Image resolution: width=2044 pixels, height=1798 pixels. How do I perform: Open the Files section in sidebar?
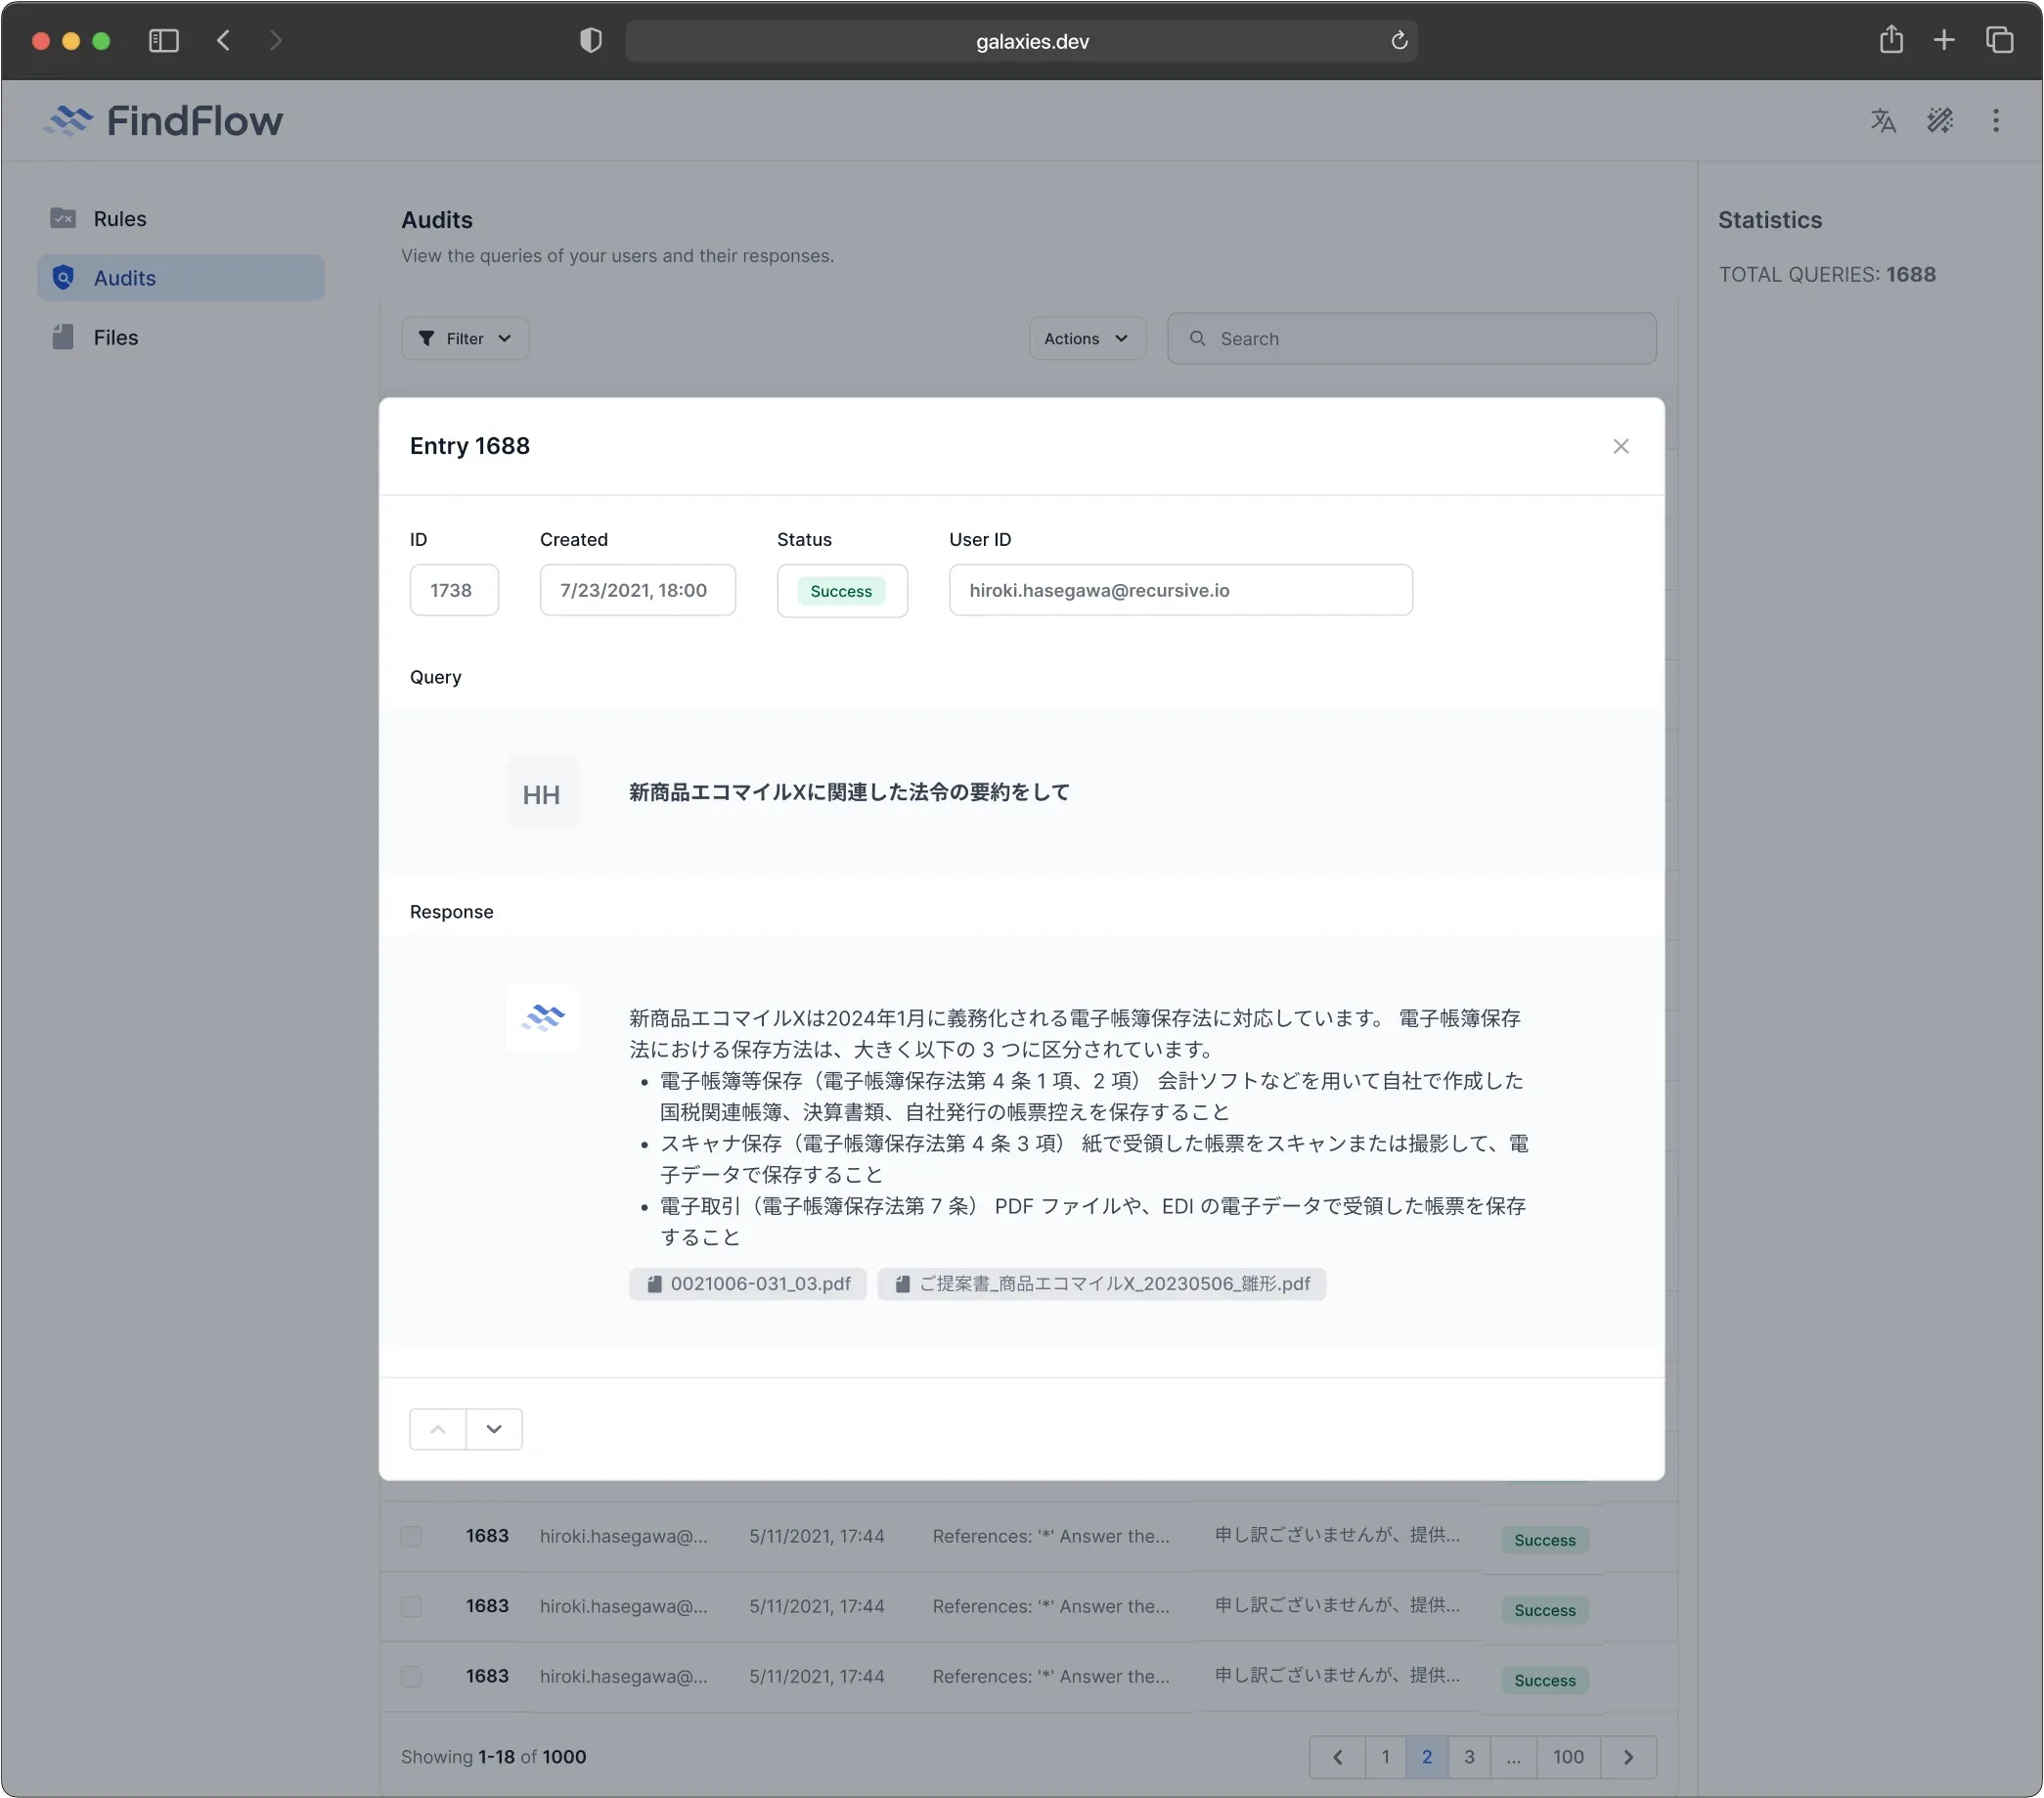click(x=114, y=337)
